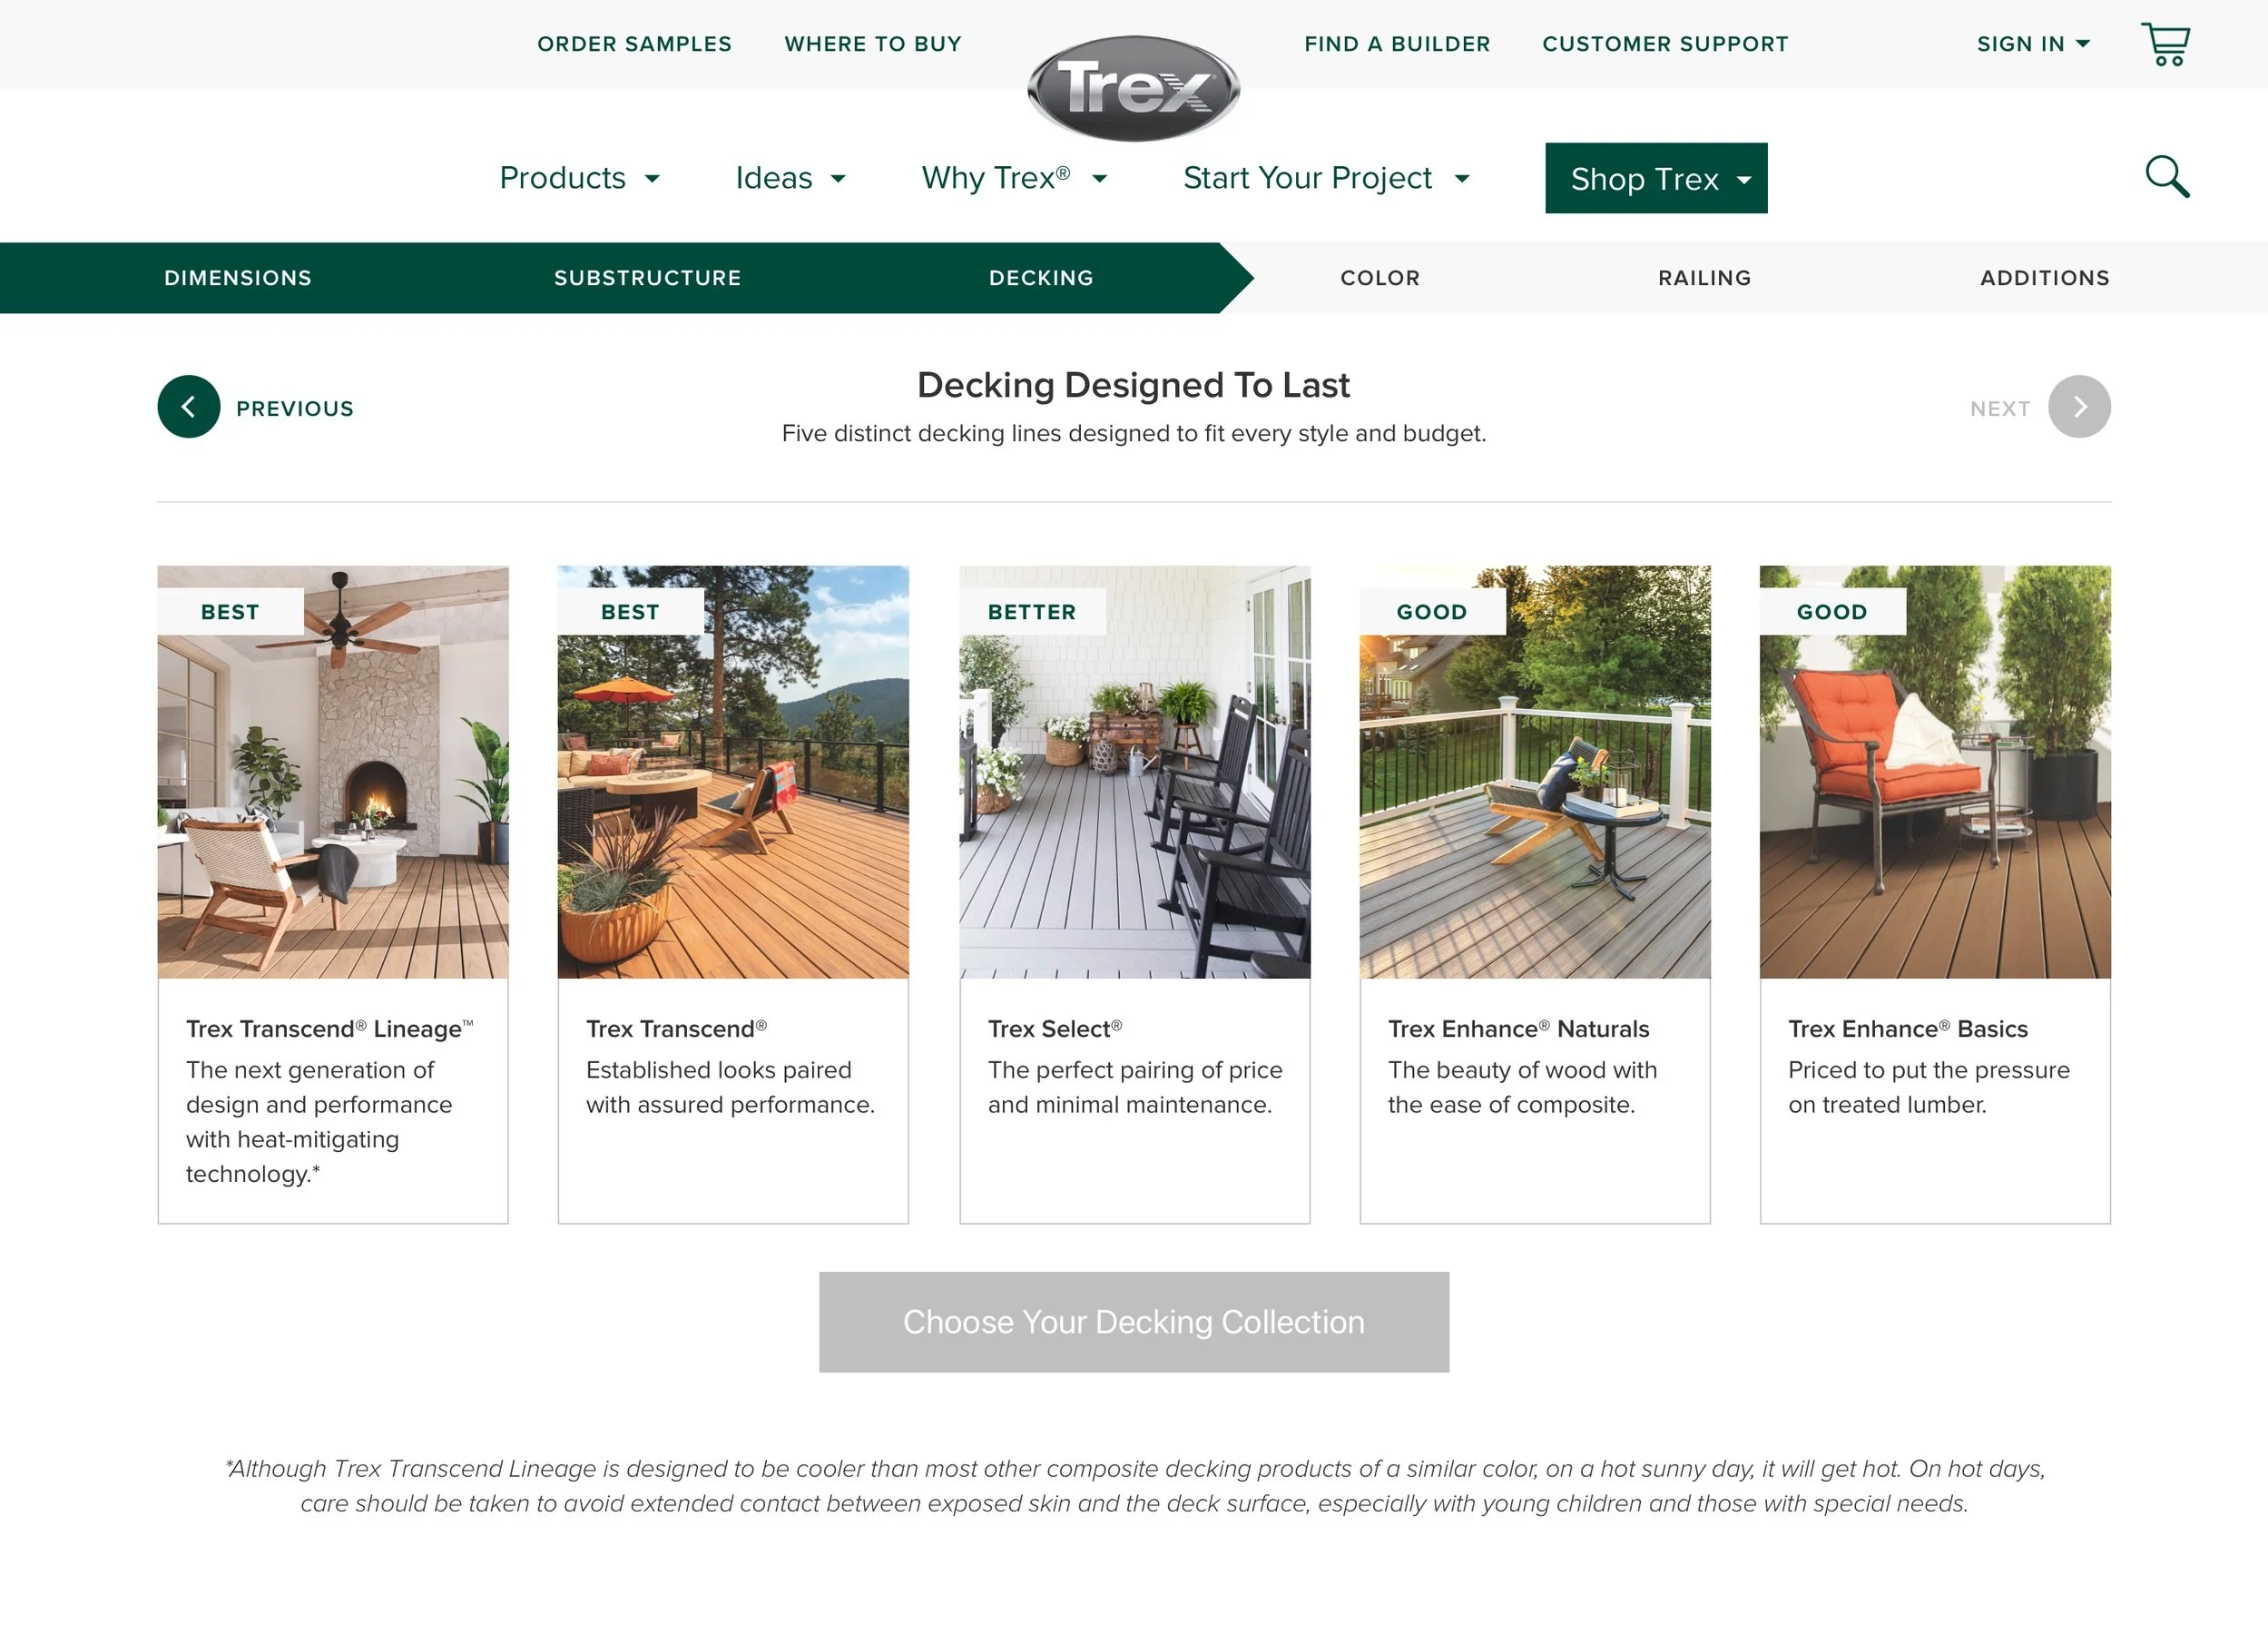Open the shopping cart icon
The width and height of the screenshot is (2268, 1625).
tap(2165, 44)
